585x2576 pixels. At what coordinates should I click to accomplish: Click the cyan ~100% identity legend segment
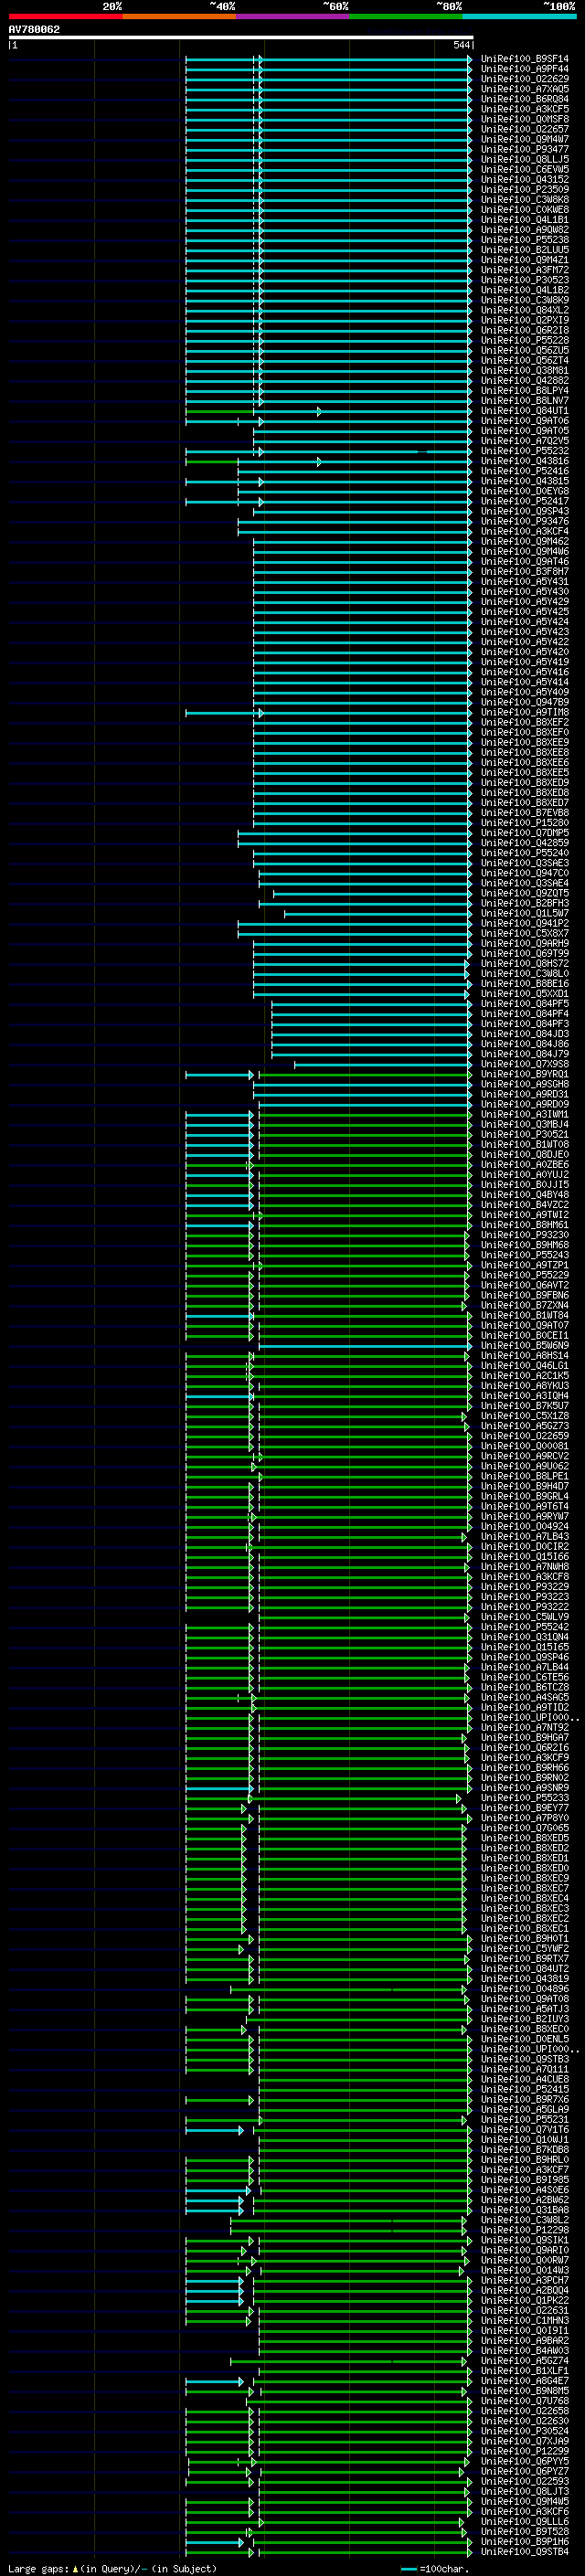[x=520, y=16]
